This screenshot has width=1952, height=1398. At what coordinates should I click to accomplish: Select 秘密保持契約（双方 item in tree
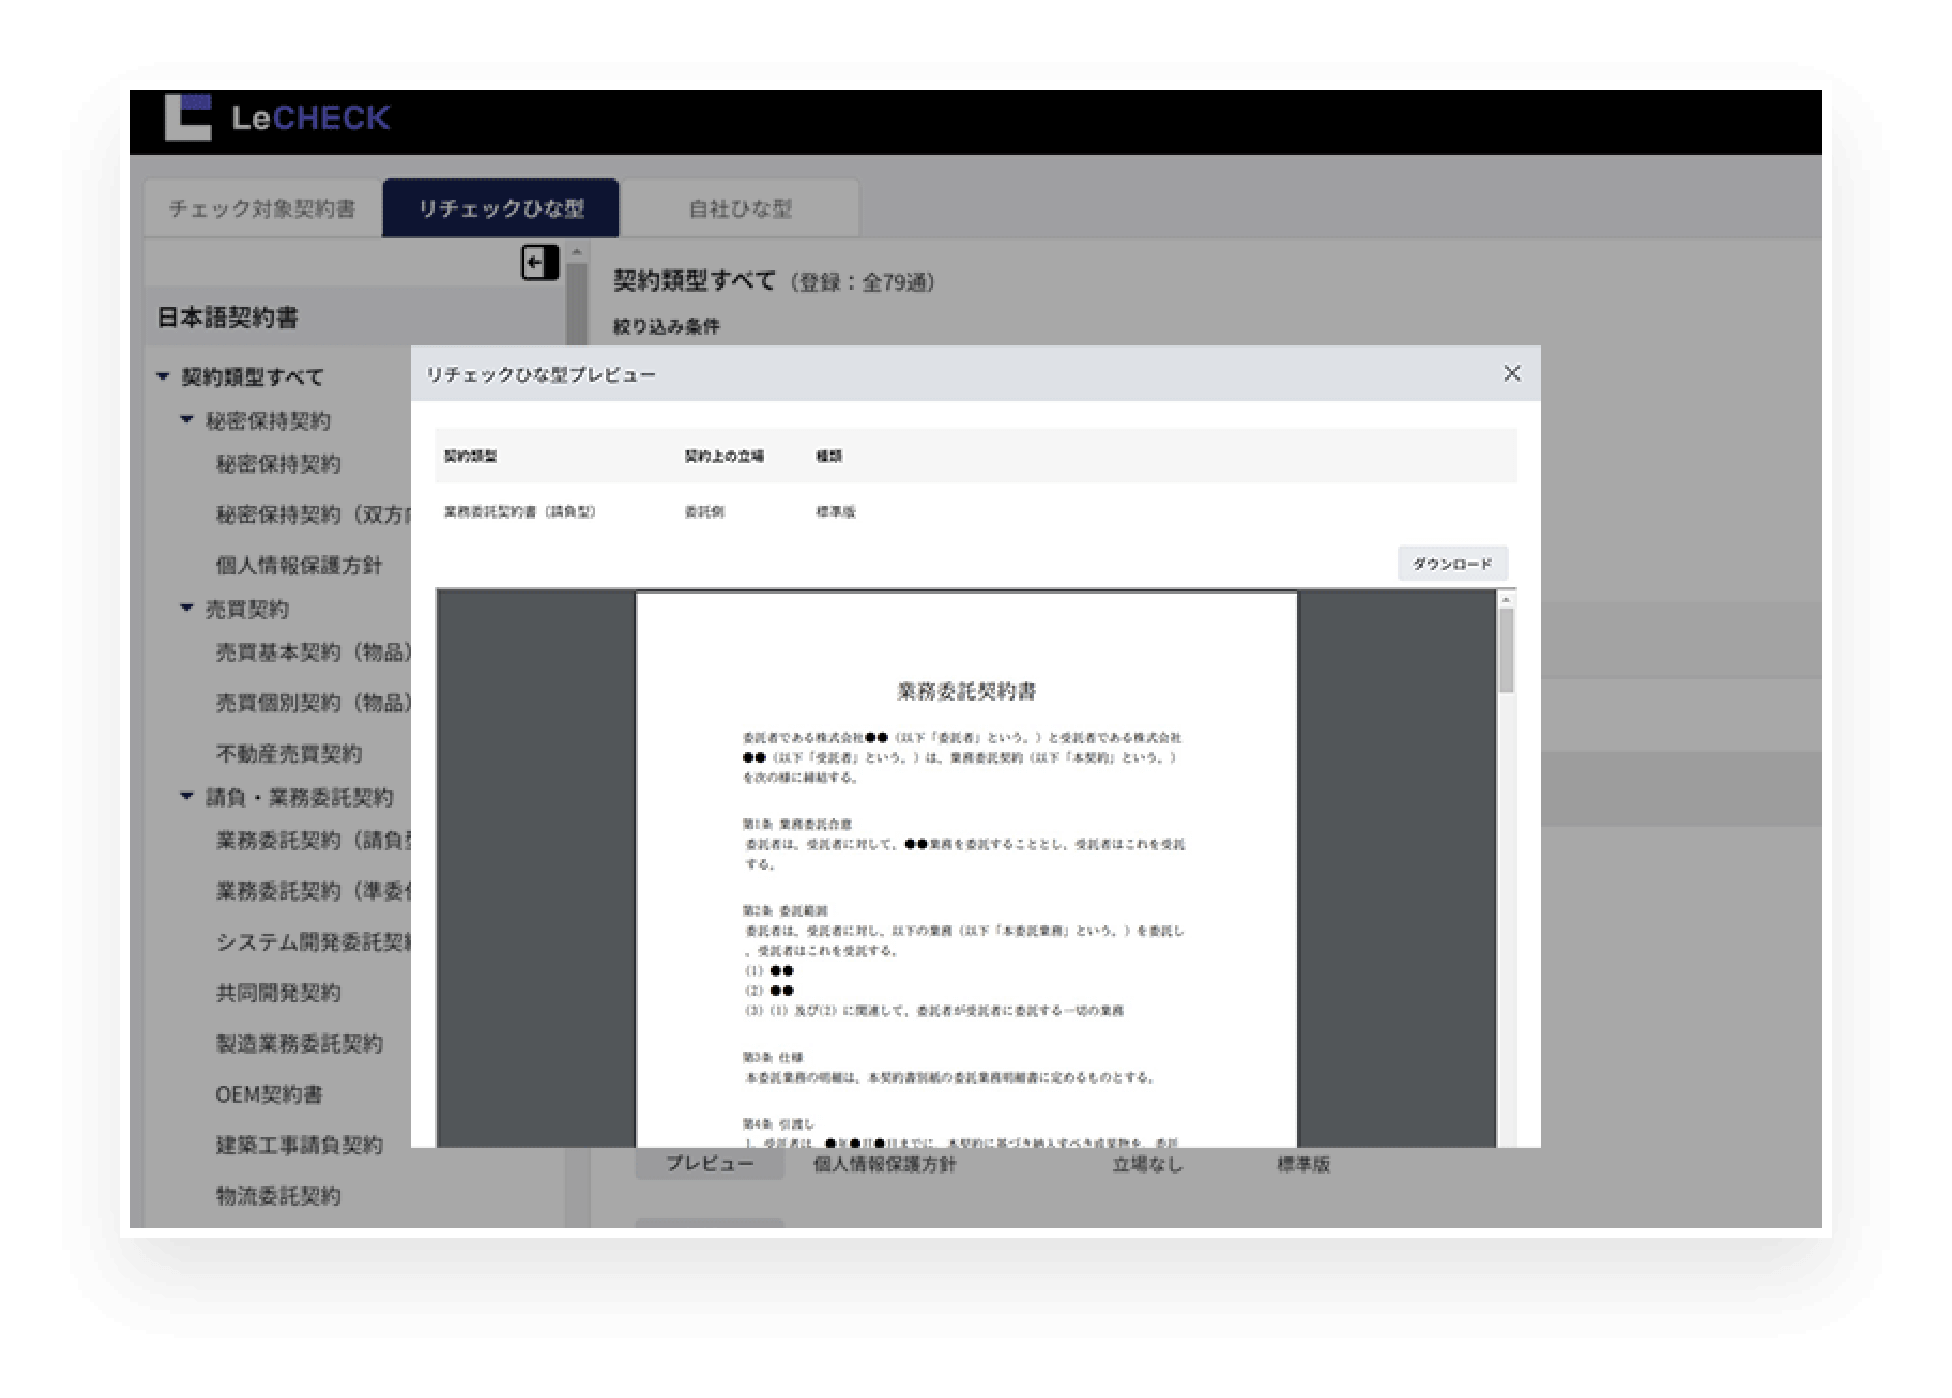(313, 514)
